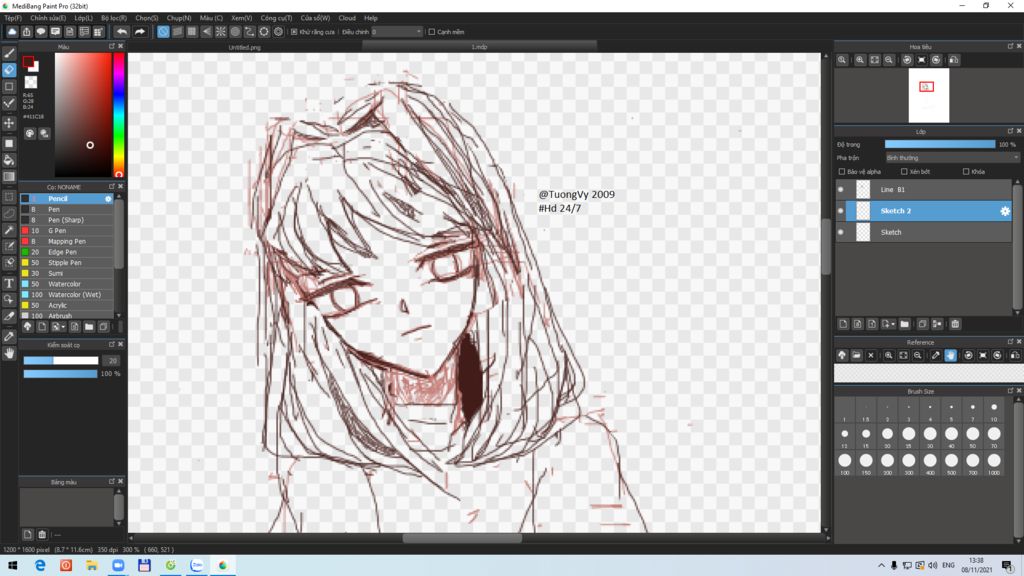Open the Bộ lọc(R) menu
The height and width of the screenshot is (576, 1024).
click(114, 18)
